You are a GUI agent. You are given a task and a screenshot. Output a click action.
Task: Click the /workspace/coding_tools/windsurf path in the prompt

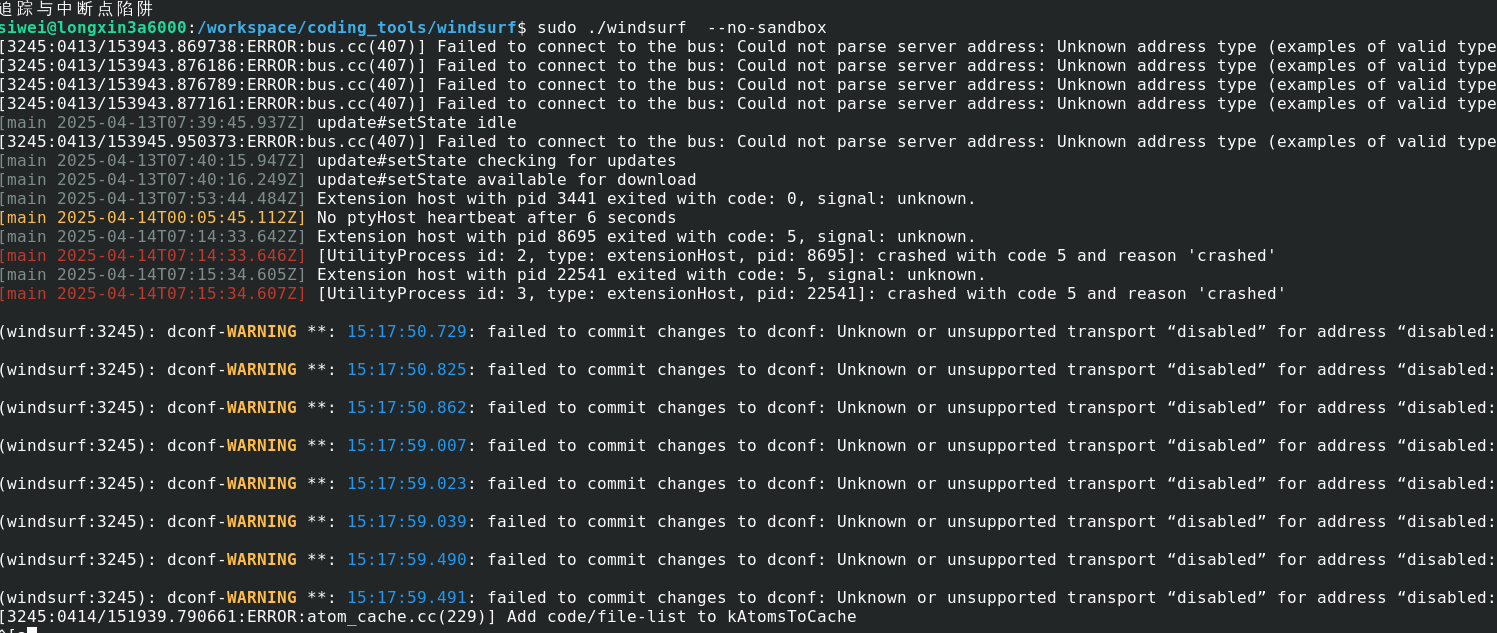pos(364,27)
